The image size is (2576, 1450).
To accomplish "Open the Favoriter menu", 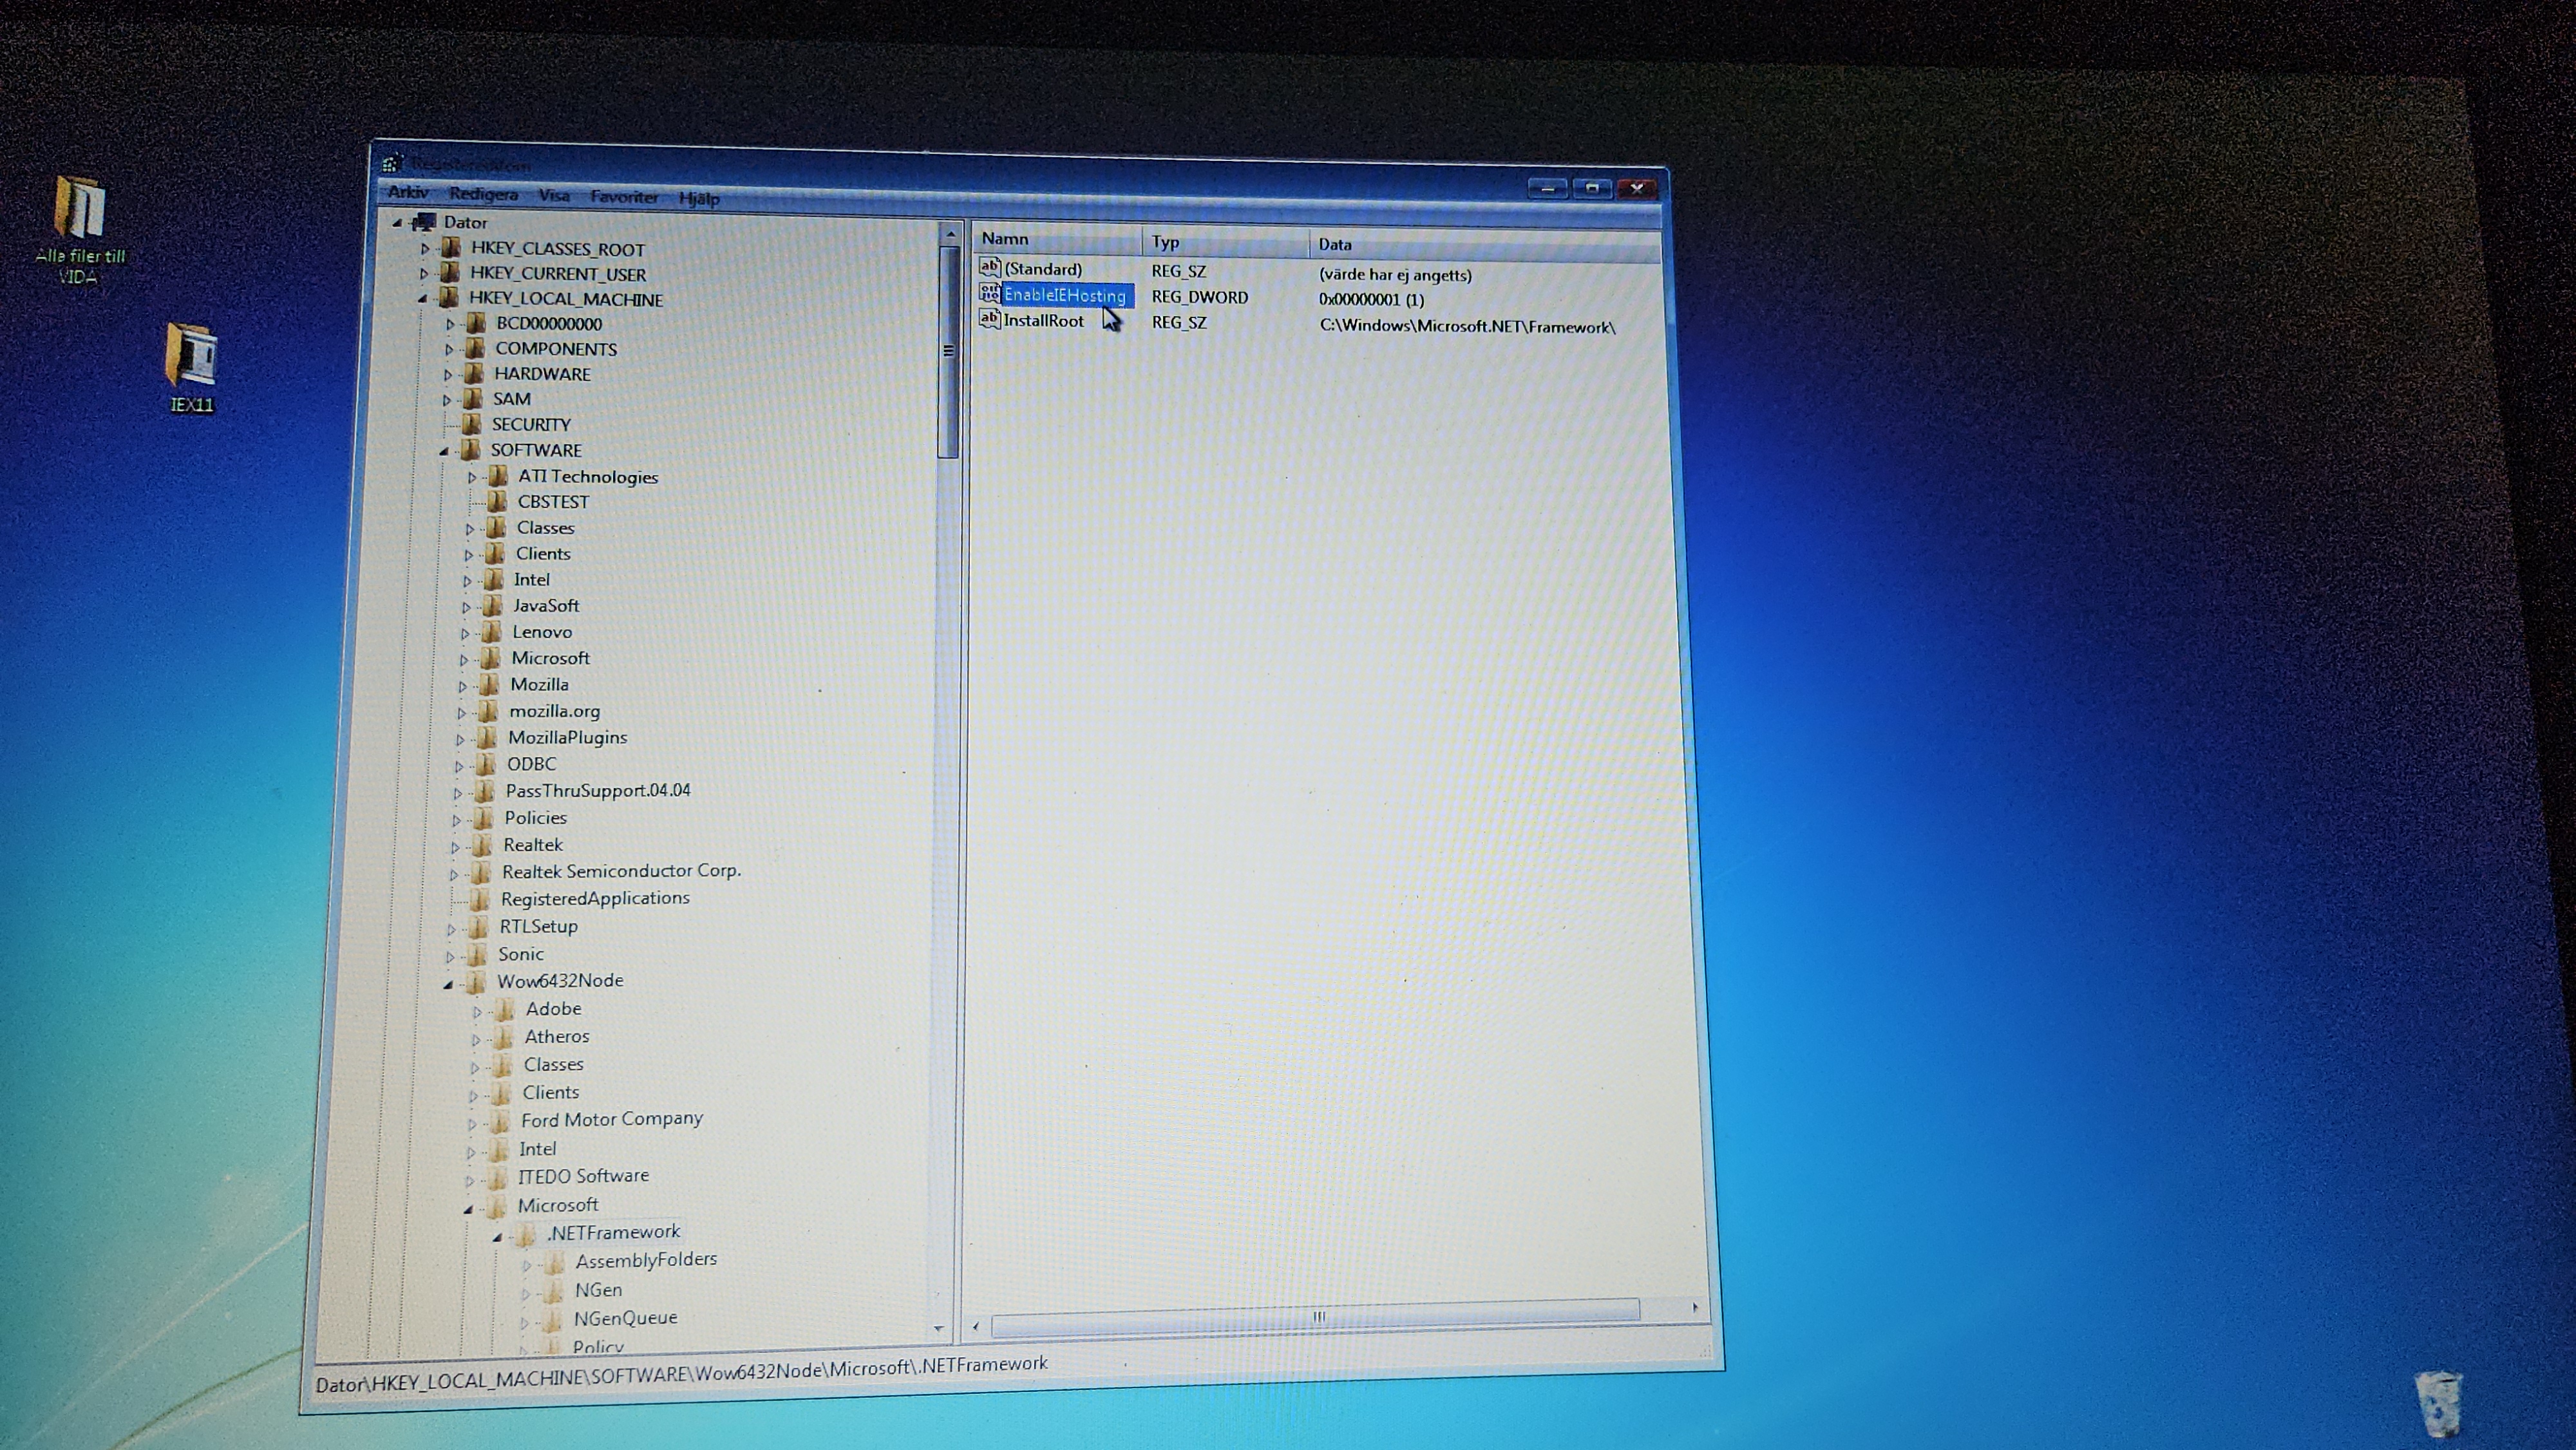I will [x=624, y=197].
